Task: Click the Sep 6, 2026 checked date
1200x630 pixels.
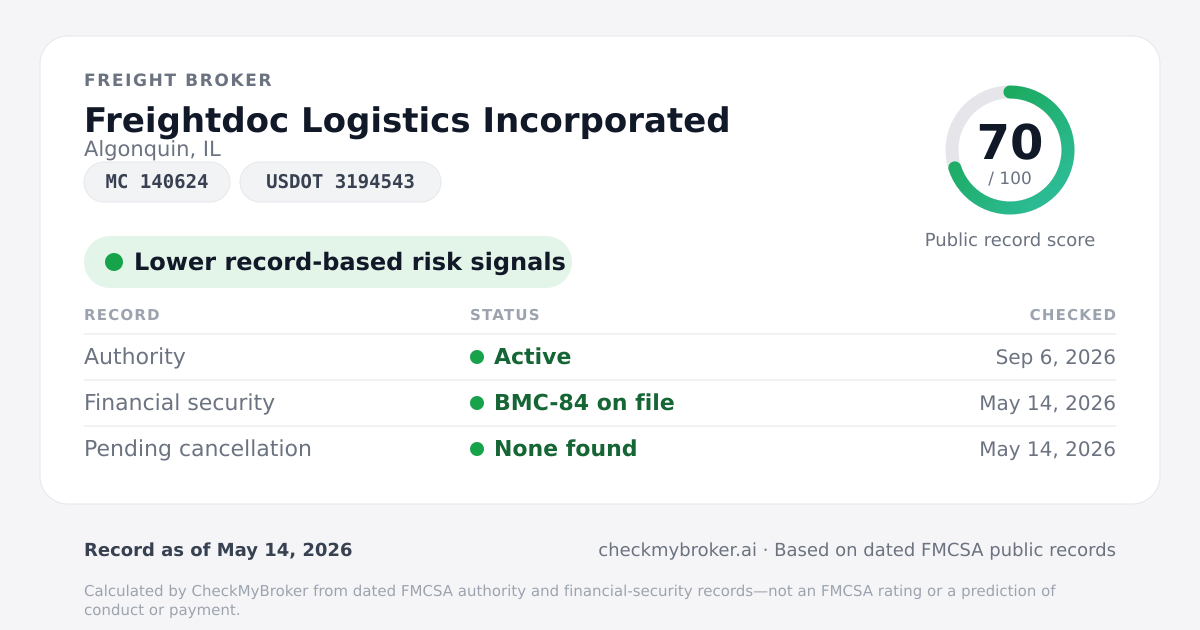Action: tap(1056, 357)
